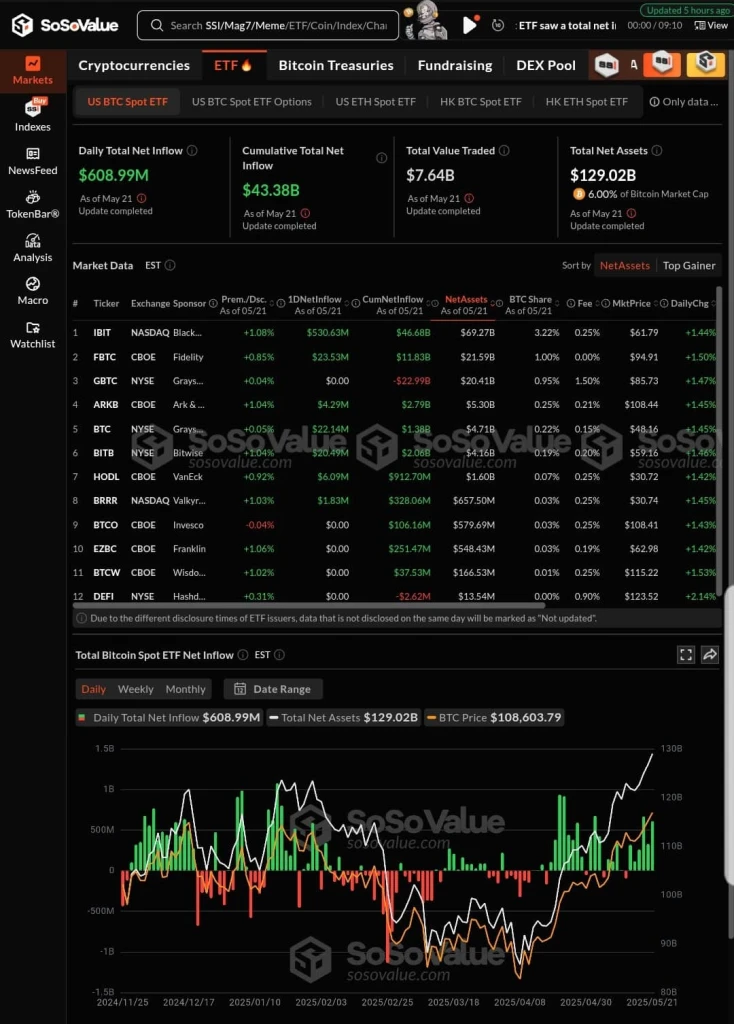Switch to DEX Pool tab
The height and width of the screenshot is (1024, 734).
(546, 65)
